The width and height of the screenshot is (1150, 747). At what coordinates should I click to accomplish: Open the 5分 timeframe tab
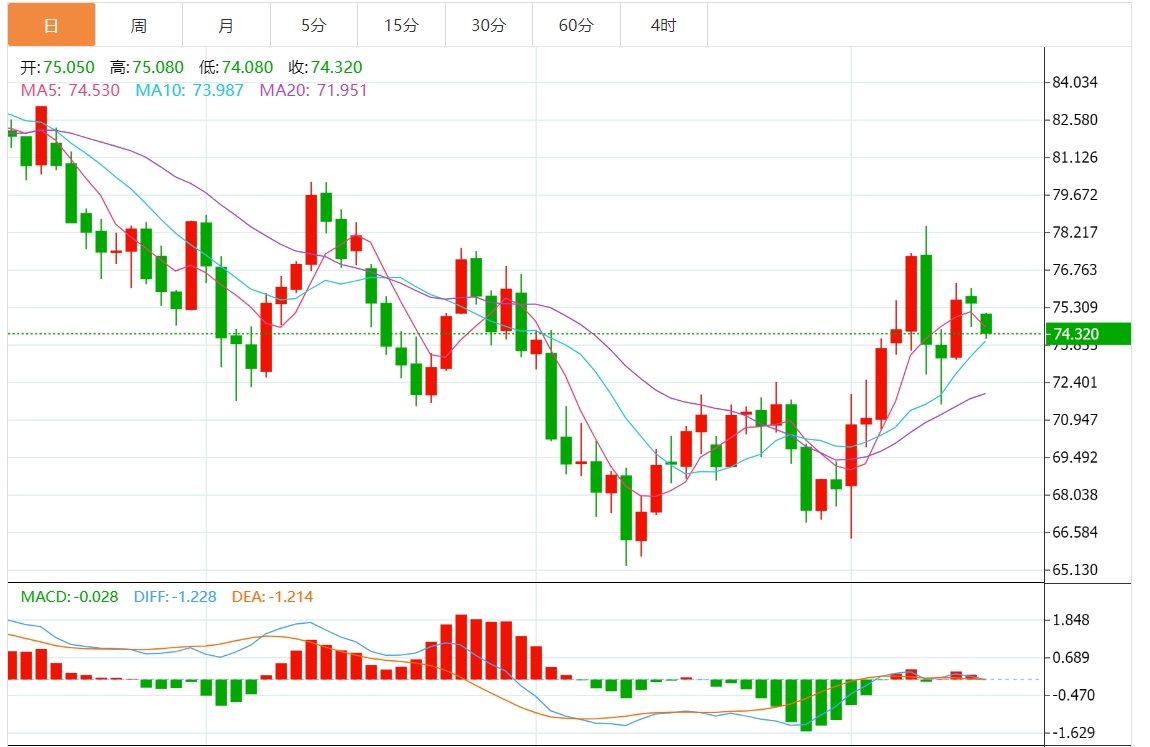(313, 26)
